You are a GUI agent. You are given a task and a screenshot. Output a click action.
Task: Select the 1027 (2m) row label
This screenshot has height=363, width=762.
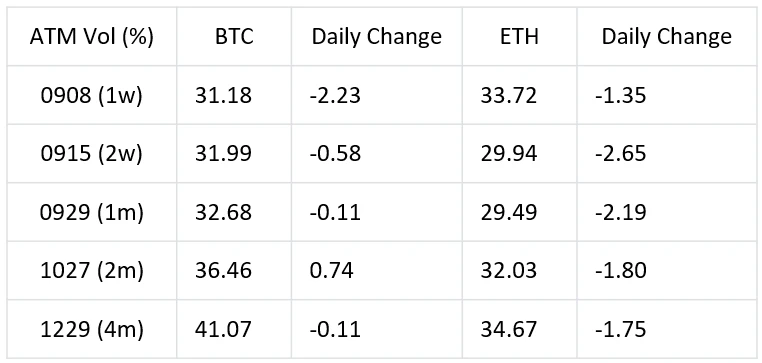91,271
